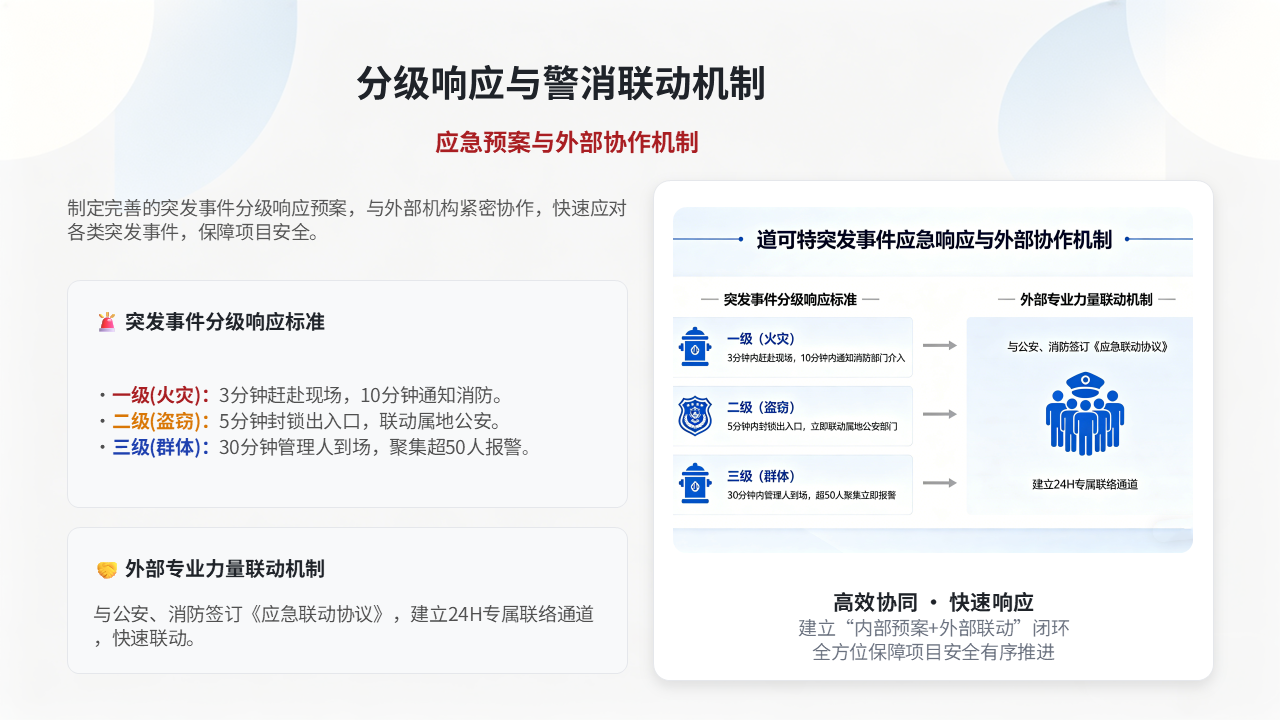Click the paragraph ending with 快速联动。

tap(344, 626)
